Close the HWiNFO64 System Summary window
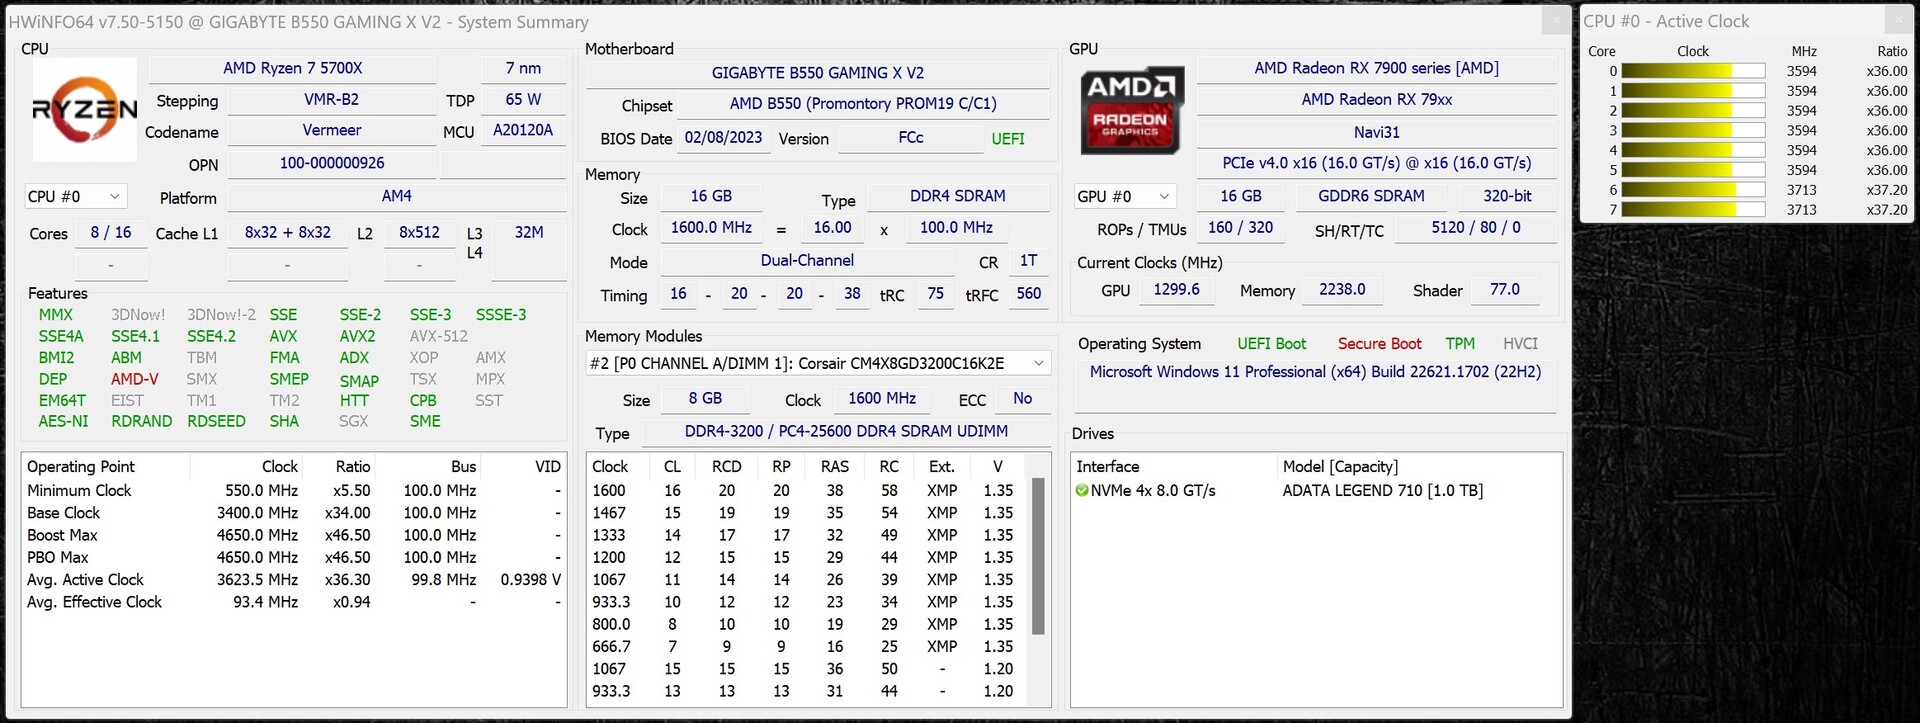 (x=1555, y=21)
